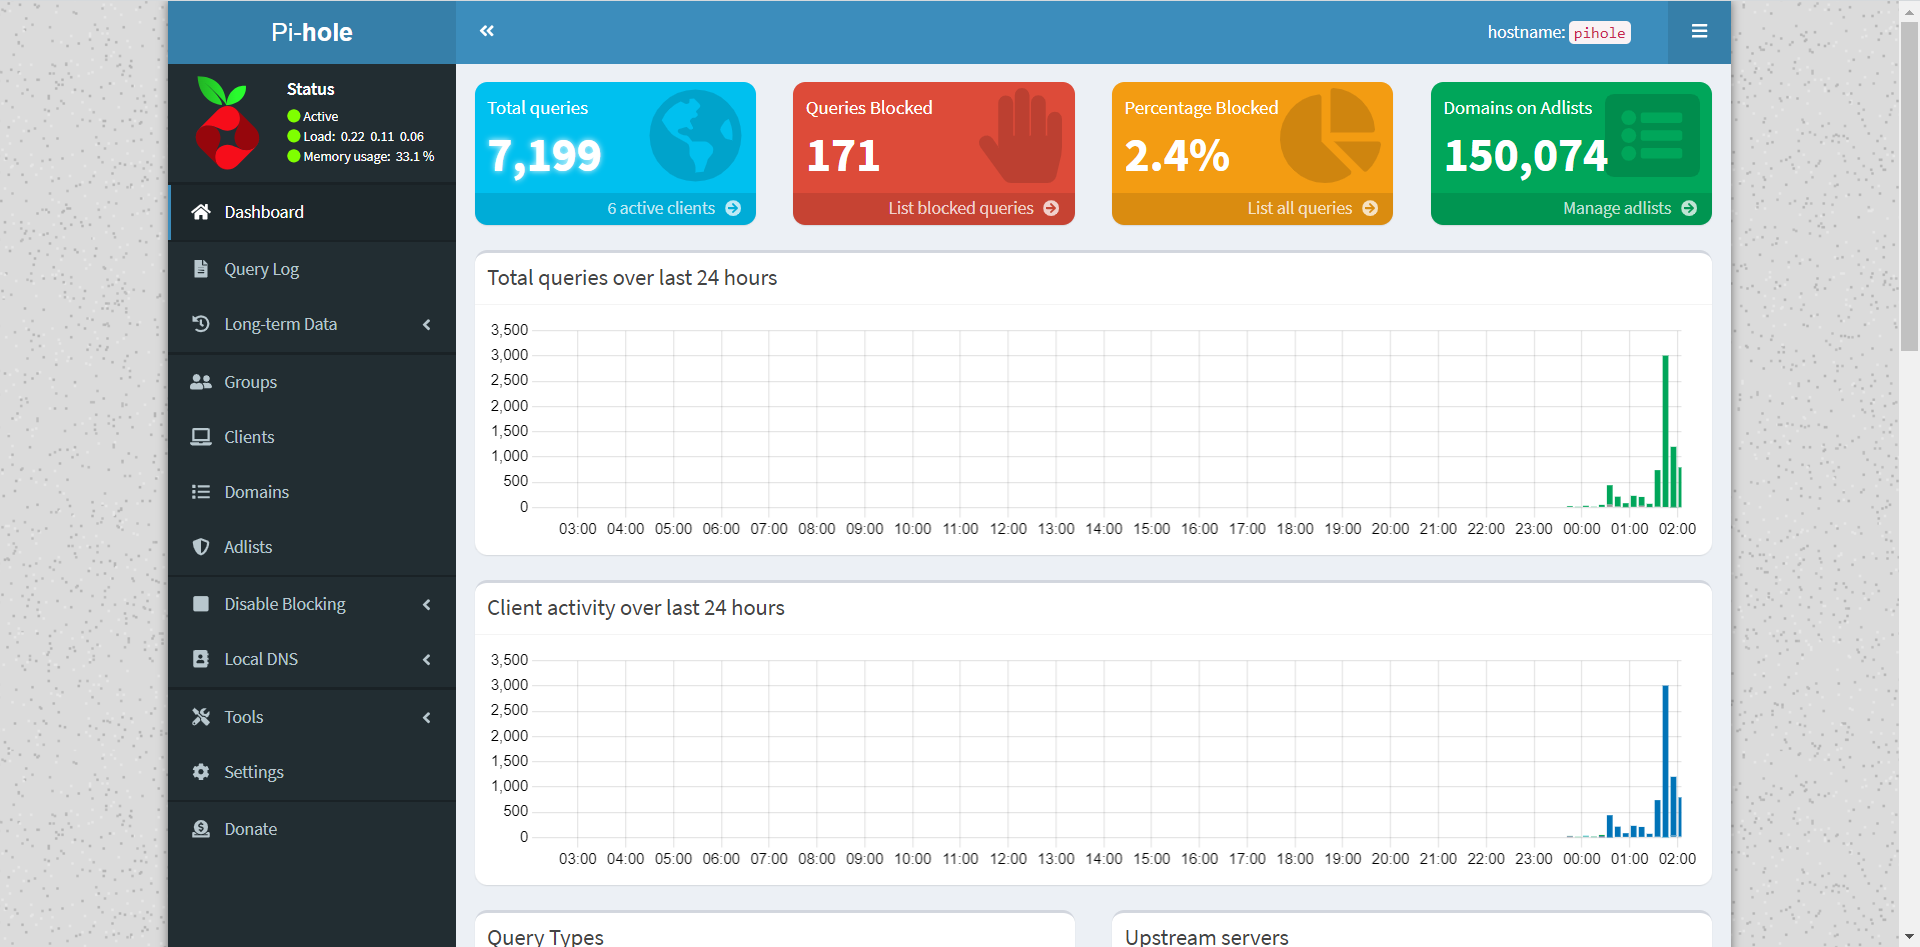Click the Groups people icon

(201, 382)
